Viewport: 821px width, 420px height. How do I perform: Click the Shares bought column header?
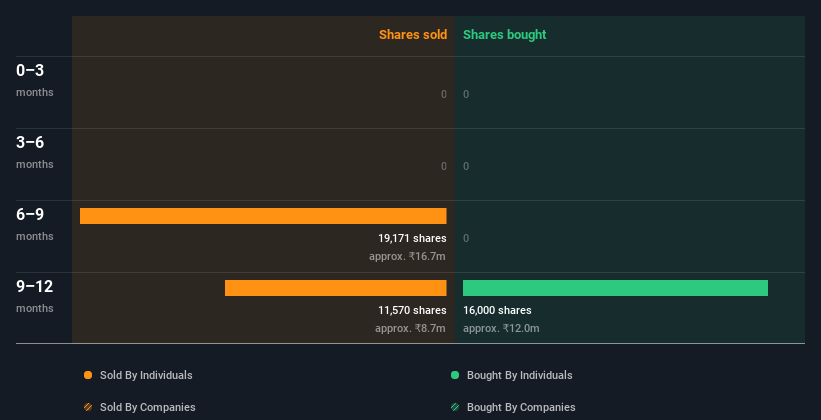[505, 35]
